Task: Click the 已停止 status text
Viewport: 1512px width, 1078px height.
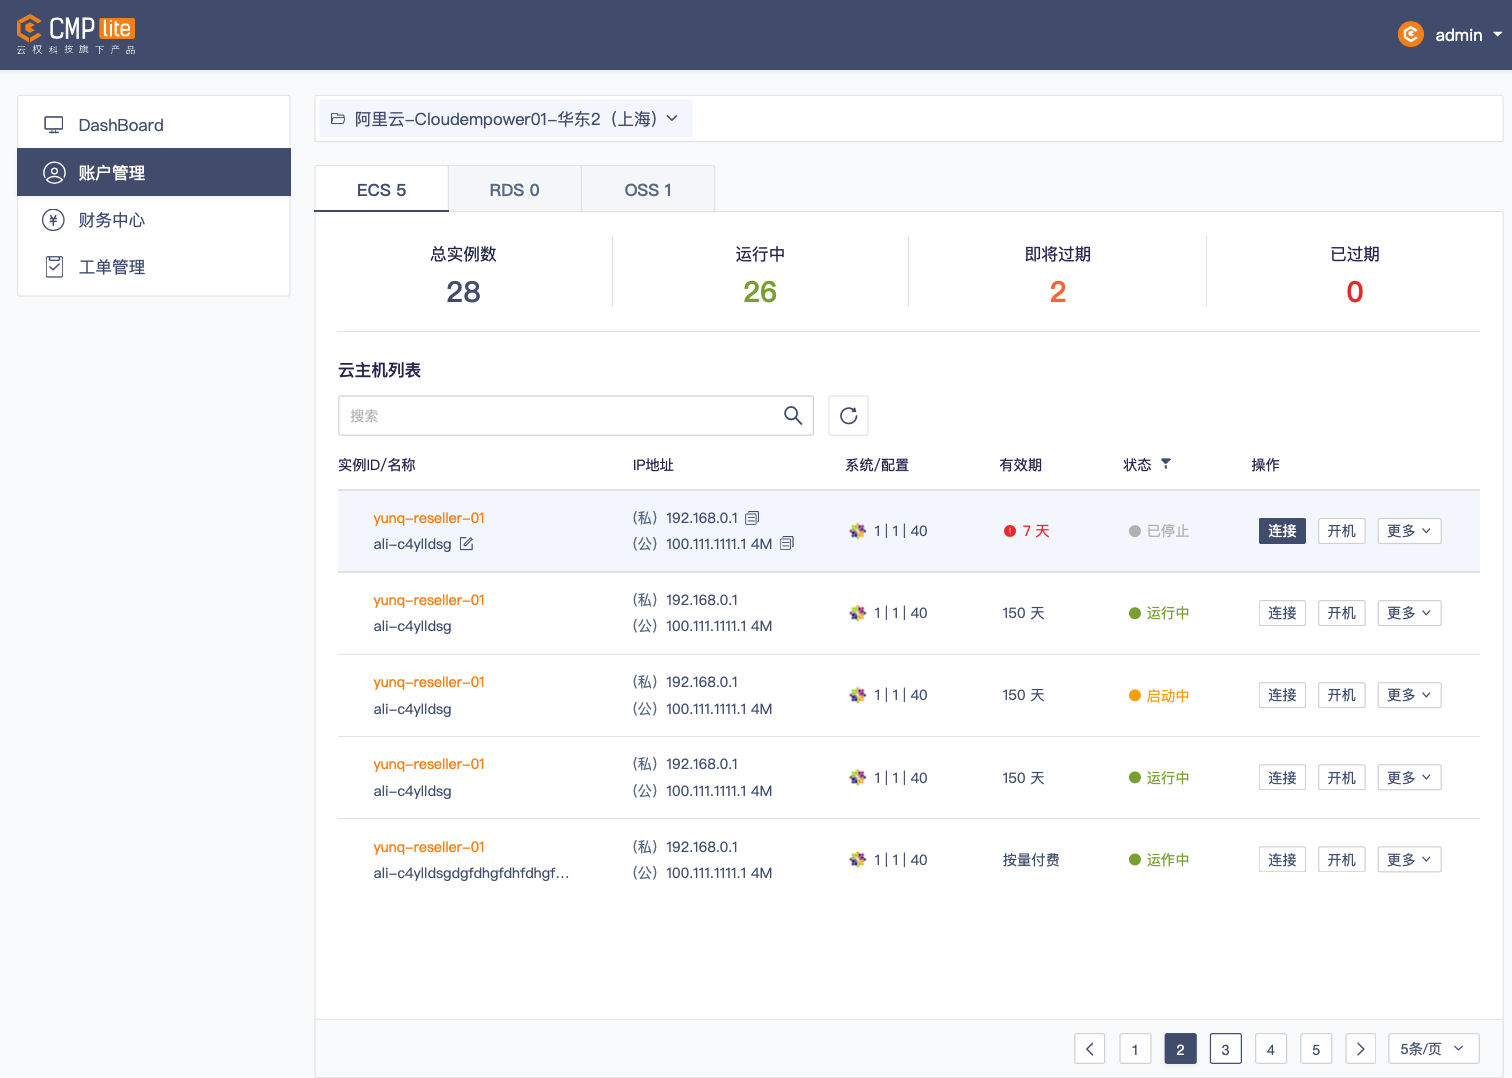Action: coord(1168,531)
